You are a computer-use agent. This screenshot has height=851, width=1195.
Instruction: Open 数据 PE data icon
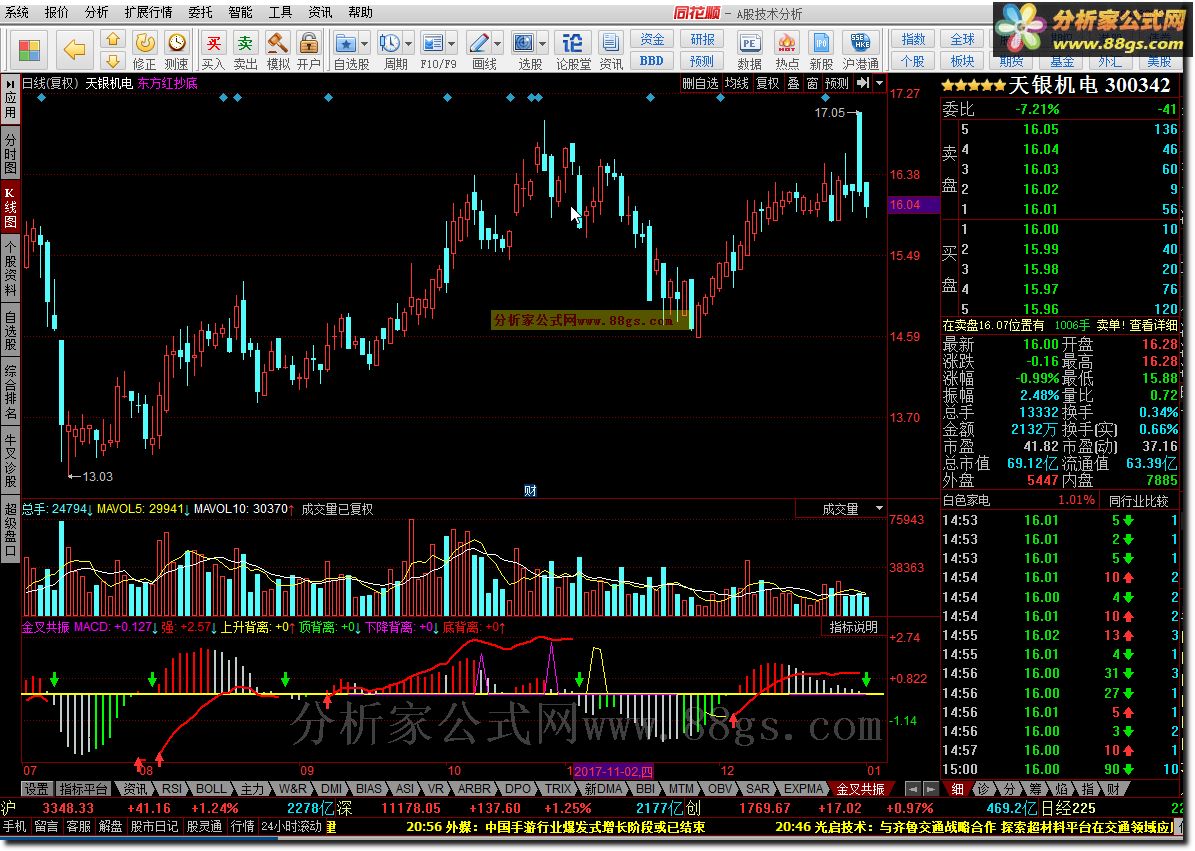[750, 50]
